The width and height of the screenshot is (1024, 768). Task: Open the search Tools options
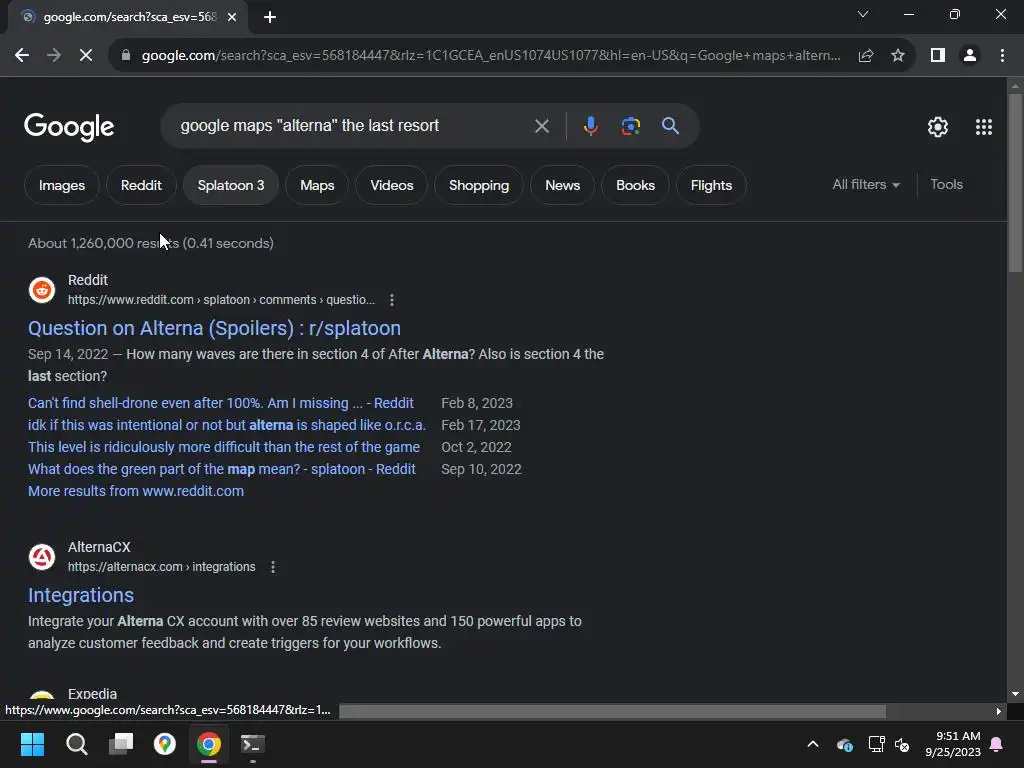pos(946,185)
